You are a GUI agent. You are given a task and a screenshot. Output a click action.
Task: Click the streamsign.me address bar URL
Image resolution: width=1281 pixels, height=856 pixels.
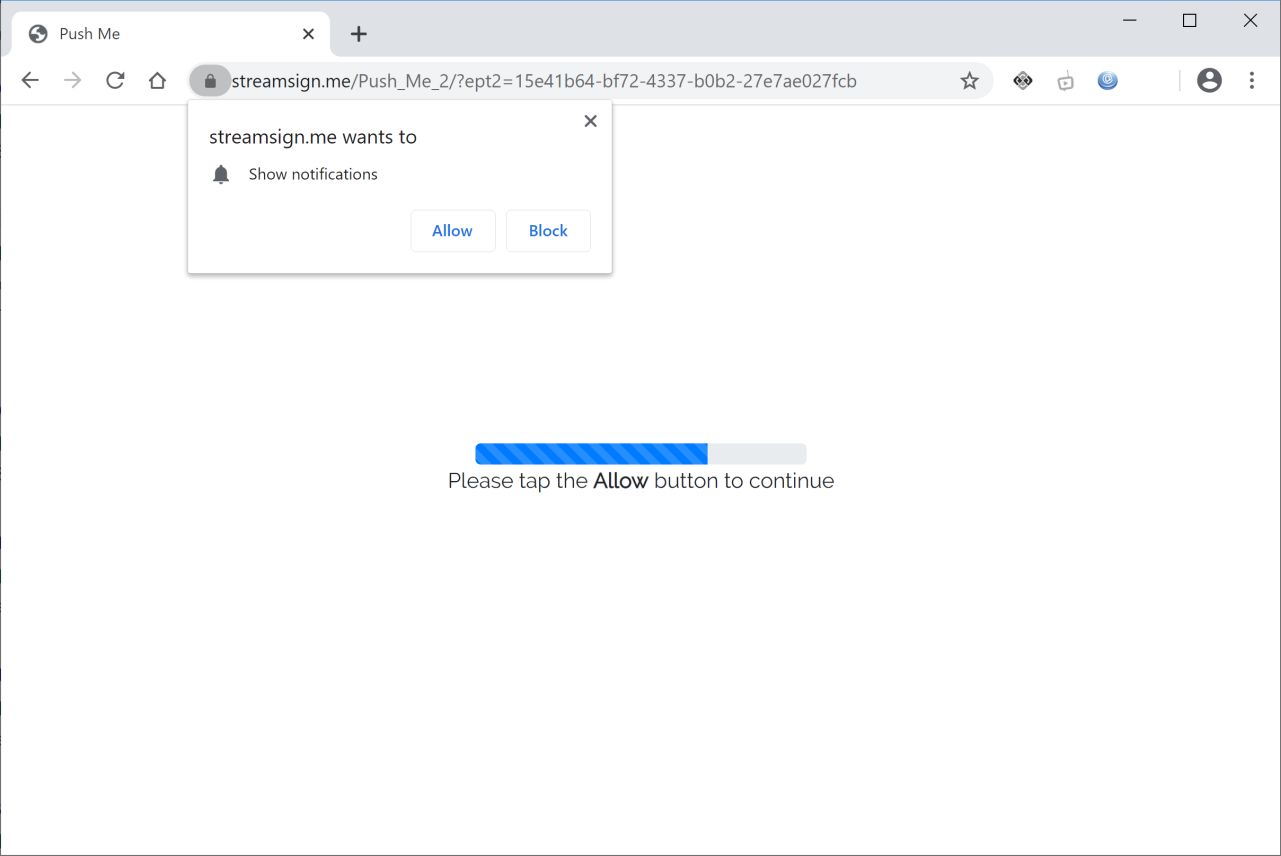click(x=544, y=81)
